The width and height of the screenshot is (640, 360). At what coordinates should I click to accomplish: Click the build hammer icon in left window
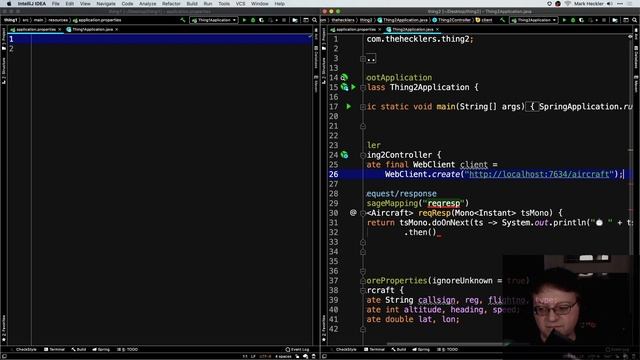182,20
